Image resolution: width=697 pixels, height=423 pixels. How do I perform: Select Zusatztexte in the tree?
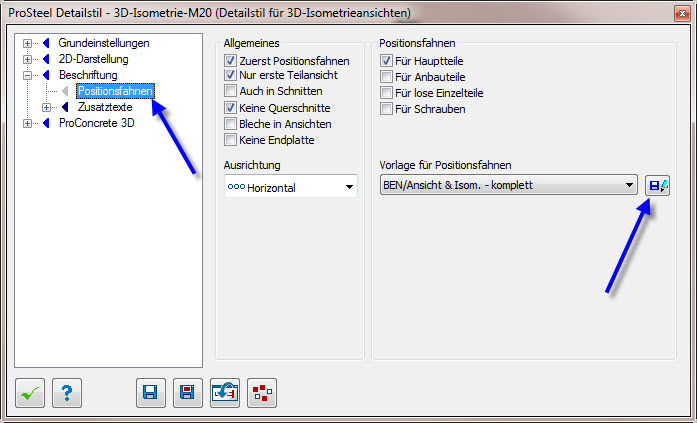105,107
